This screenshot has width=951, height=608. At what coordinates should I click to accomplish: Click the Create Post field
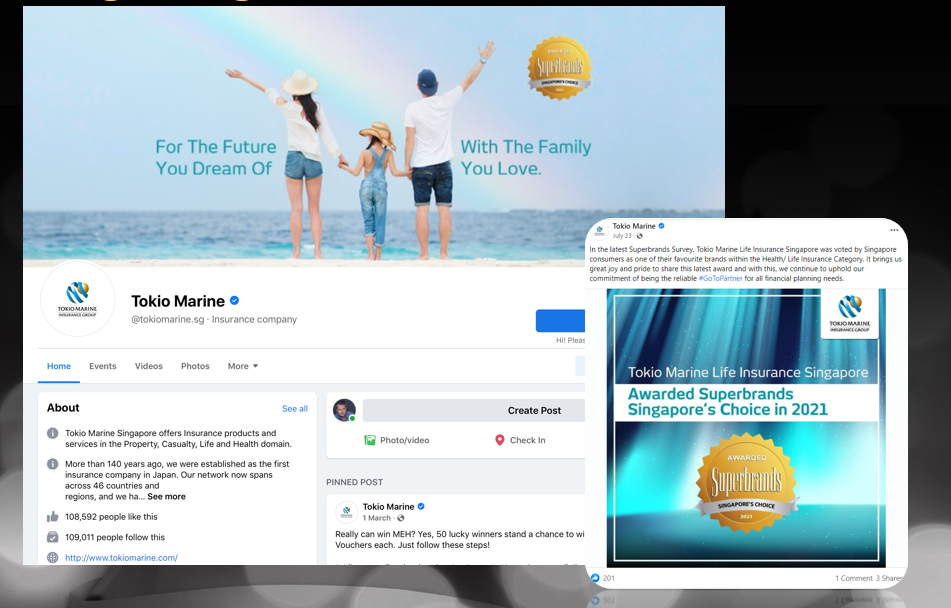click(x=474, y=410)
